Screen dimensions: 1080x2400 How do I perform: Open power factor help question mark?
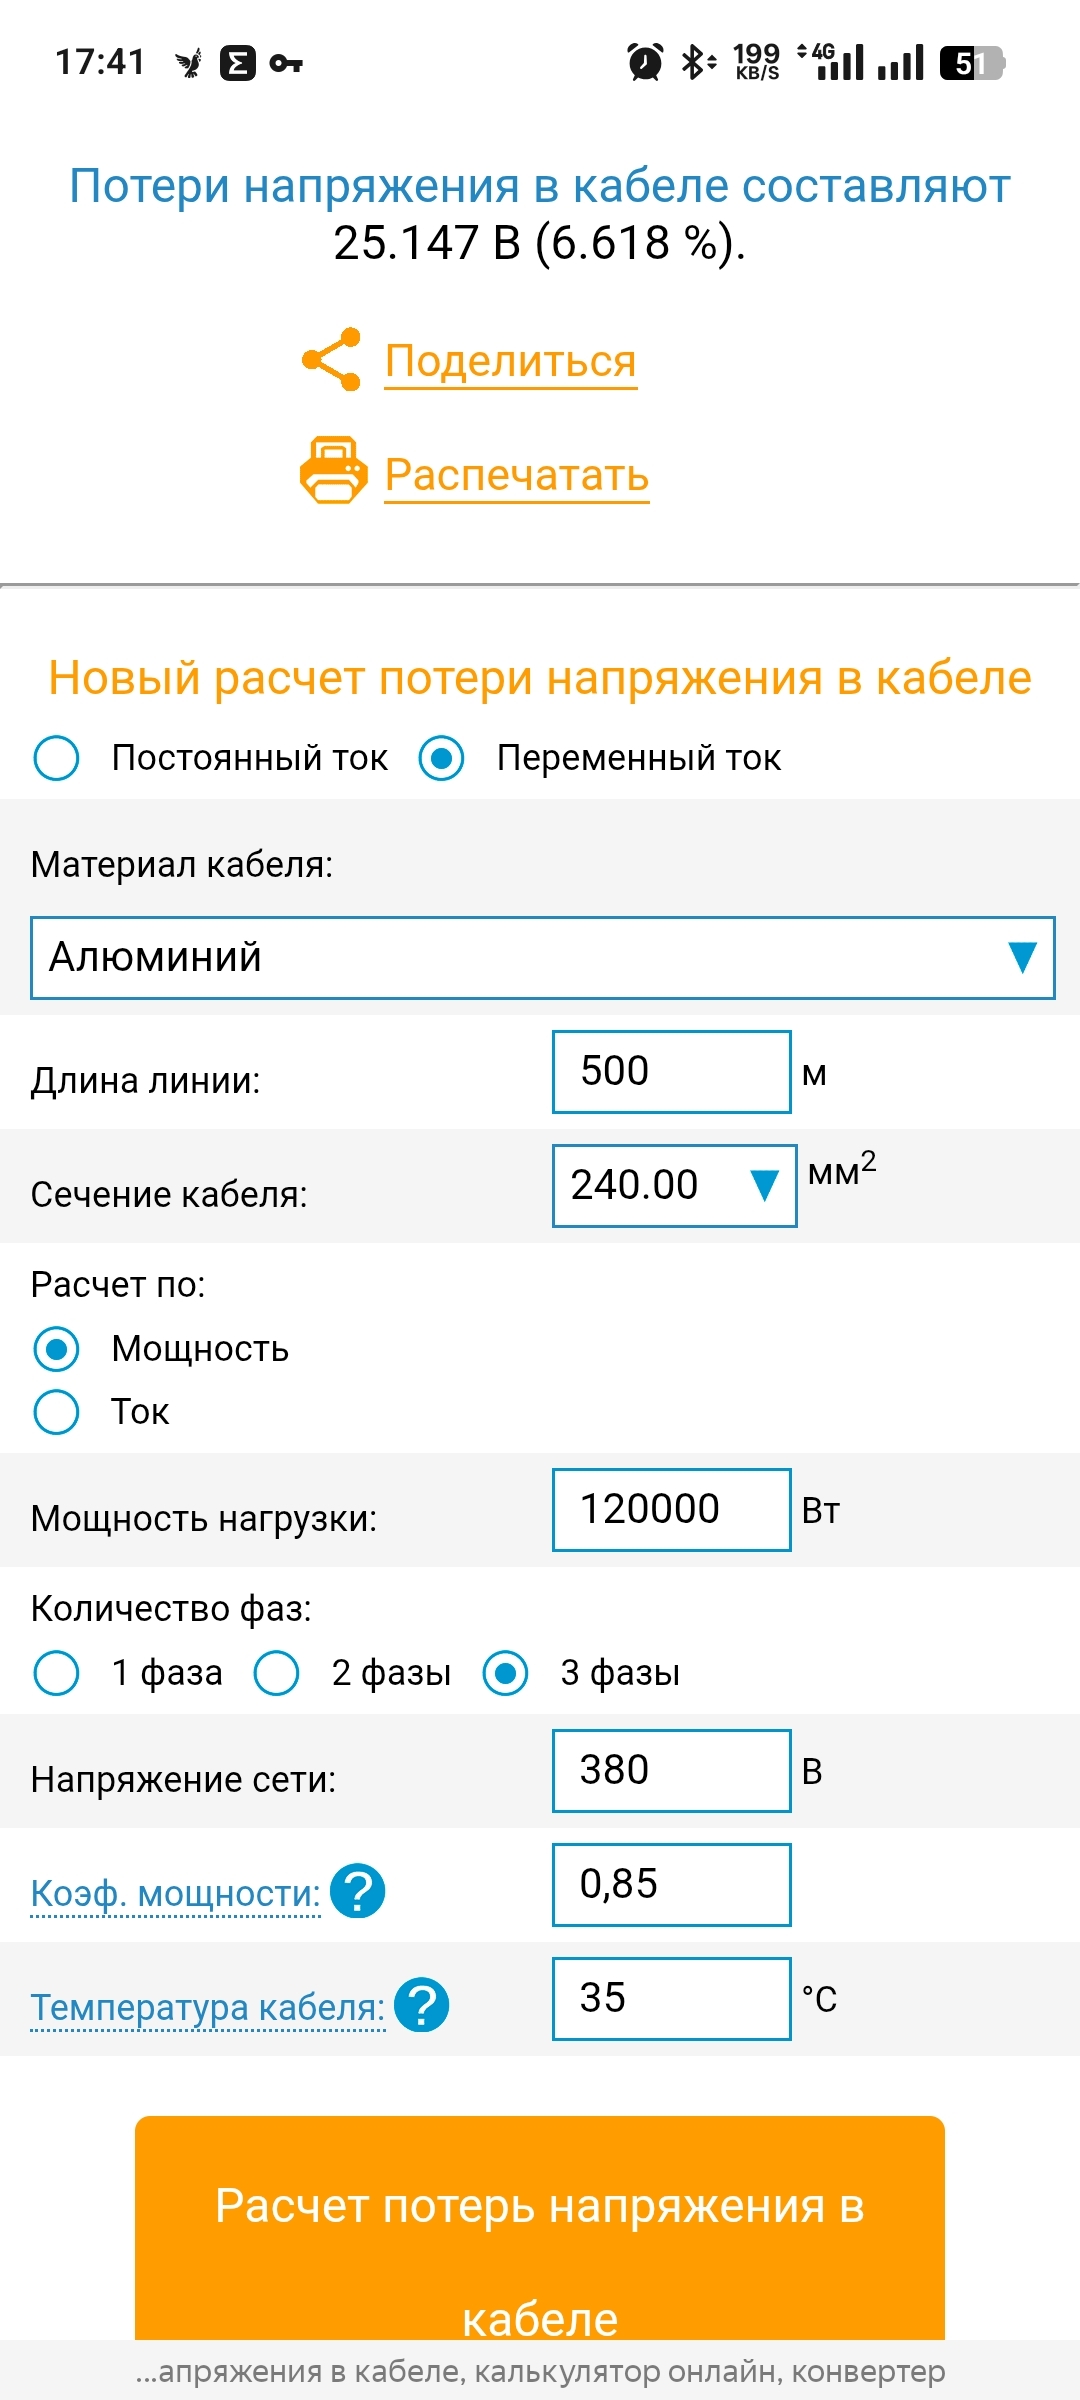pyautogui.click(x=358, y=1891)
